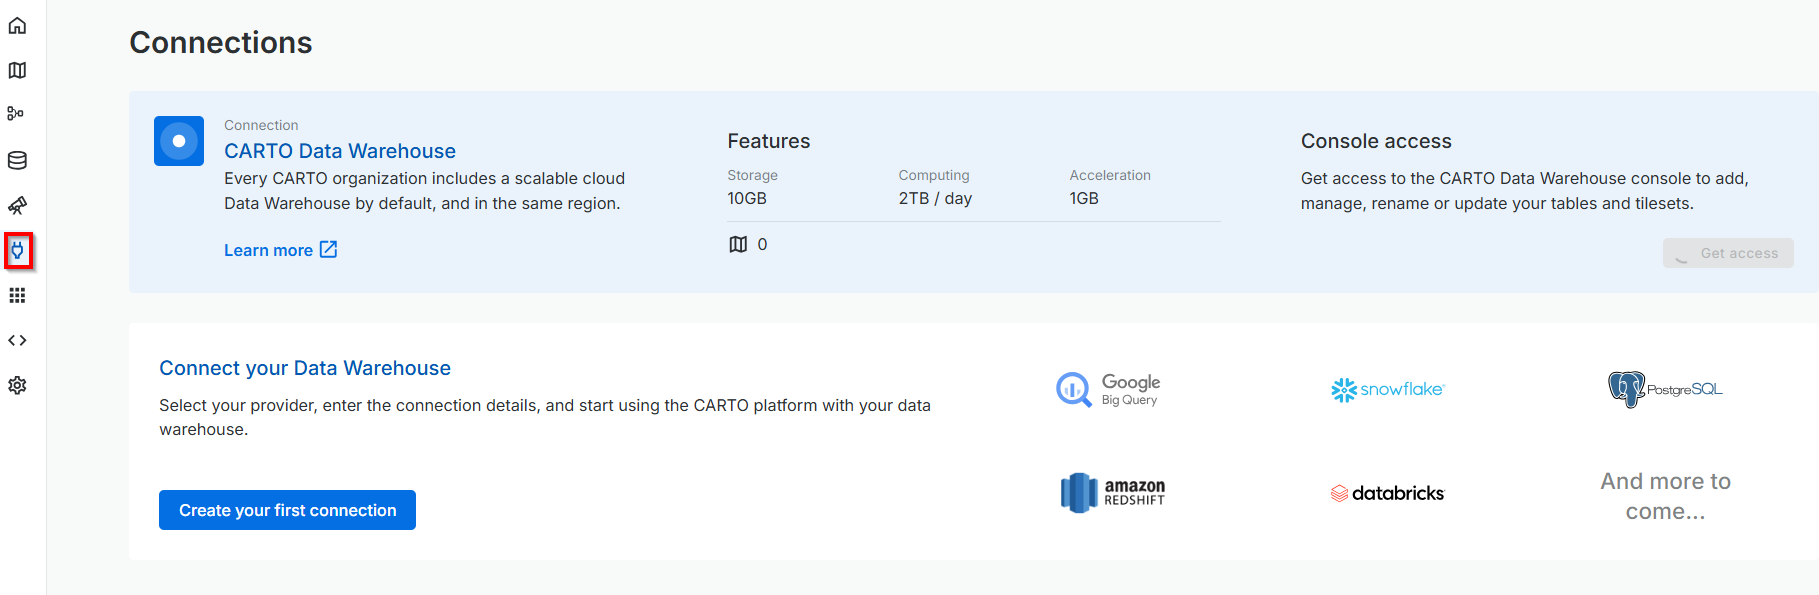Open Settings gear icon in sidebar
The height and width of the screenshot is (595, 1819).
tap(17, 385)
